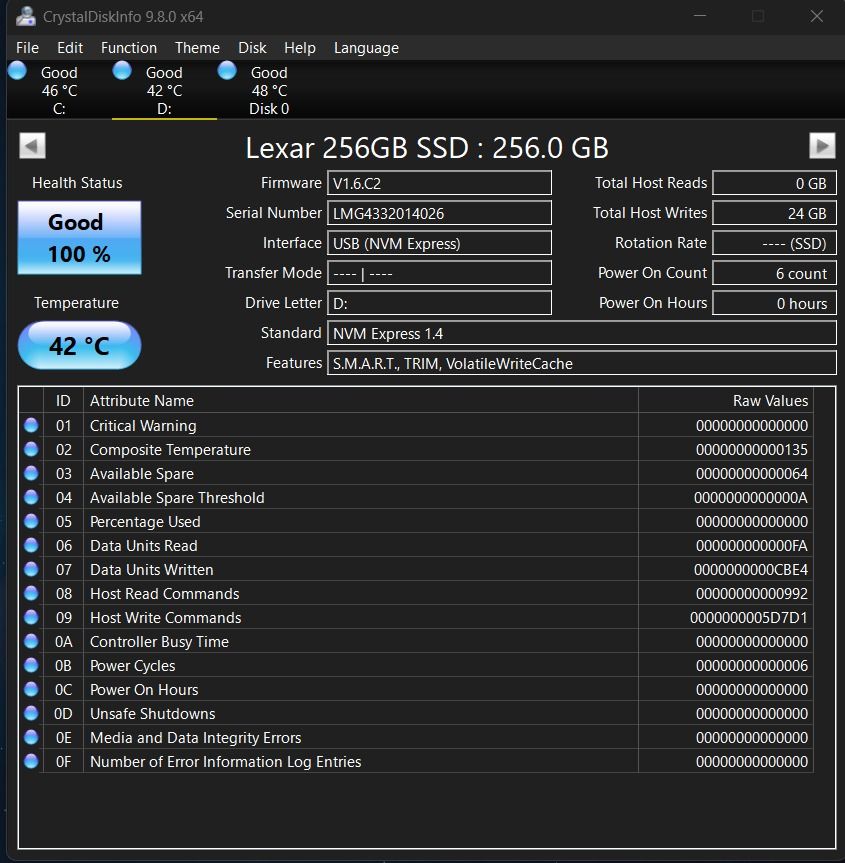Screen dimensions: 845x863
Task: Select the Disk 0 drive tab
Action: click(x=269, y=90)
